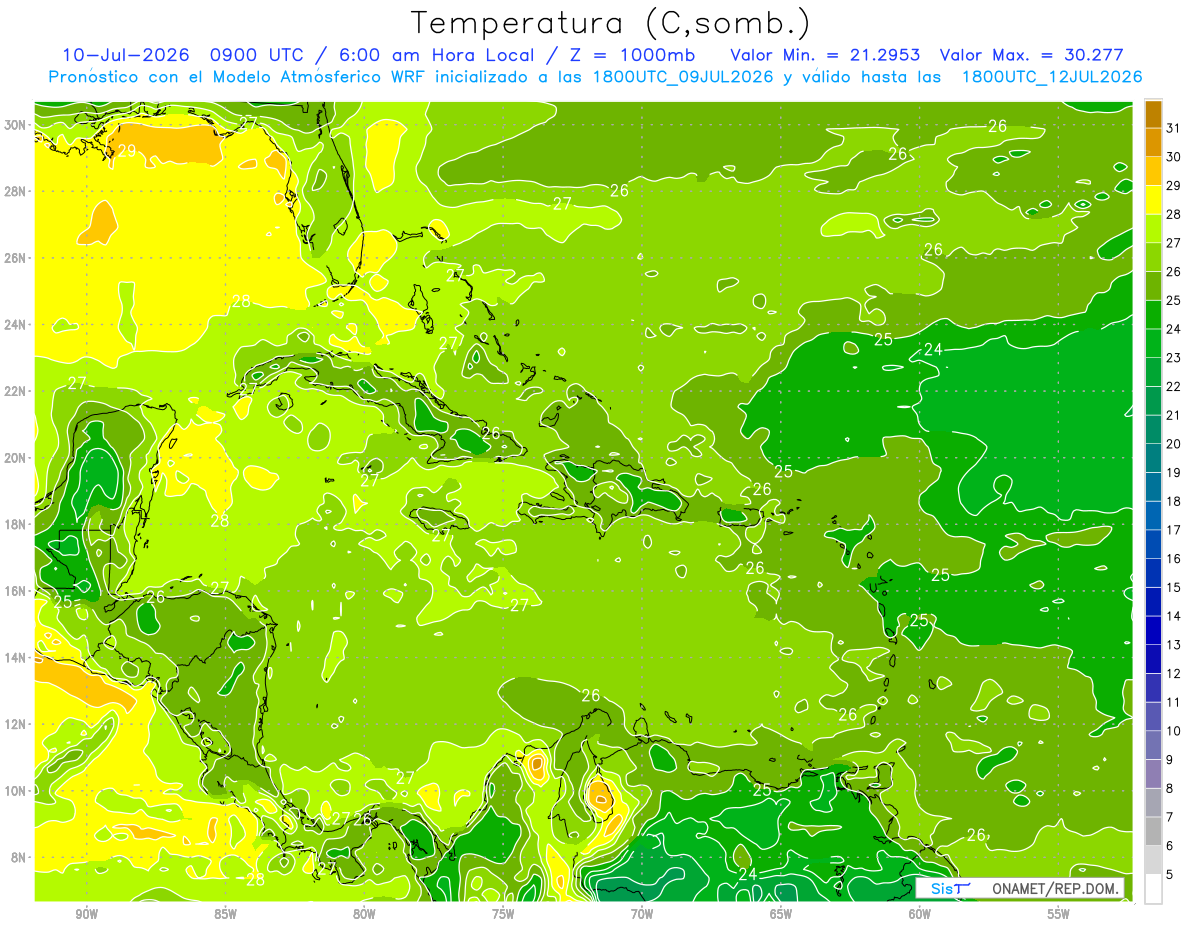Click the 18N latitude axis label
Viewport: 1200px width, 927px height.
click(x=15, y=524)
